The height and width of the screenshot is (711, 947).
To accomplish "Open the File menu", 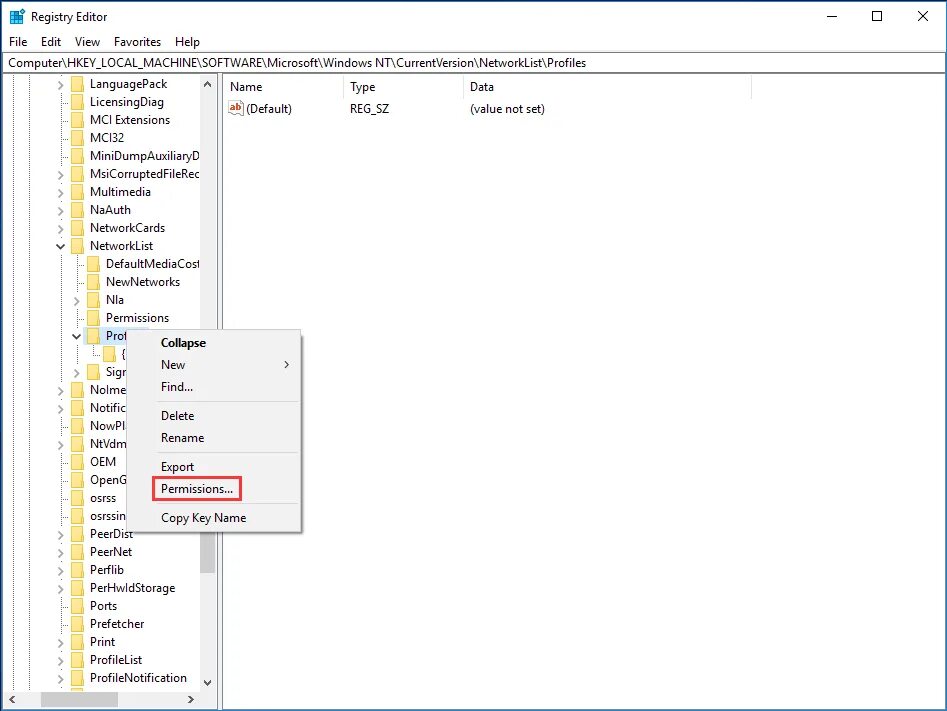I will click(18, 42).
